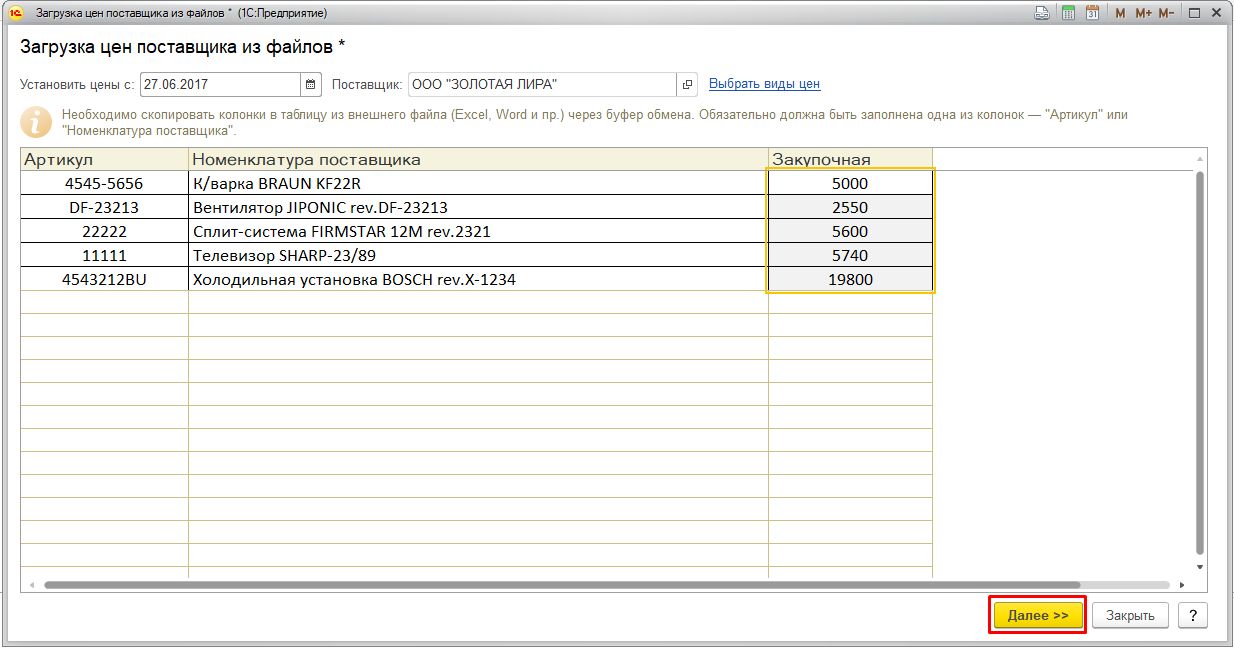The image size is (1234, 648).
Task: Select price cell 19800 for BOSCH row
Action: click(850, 280)
